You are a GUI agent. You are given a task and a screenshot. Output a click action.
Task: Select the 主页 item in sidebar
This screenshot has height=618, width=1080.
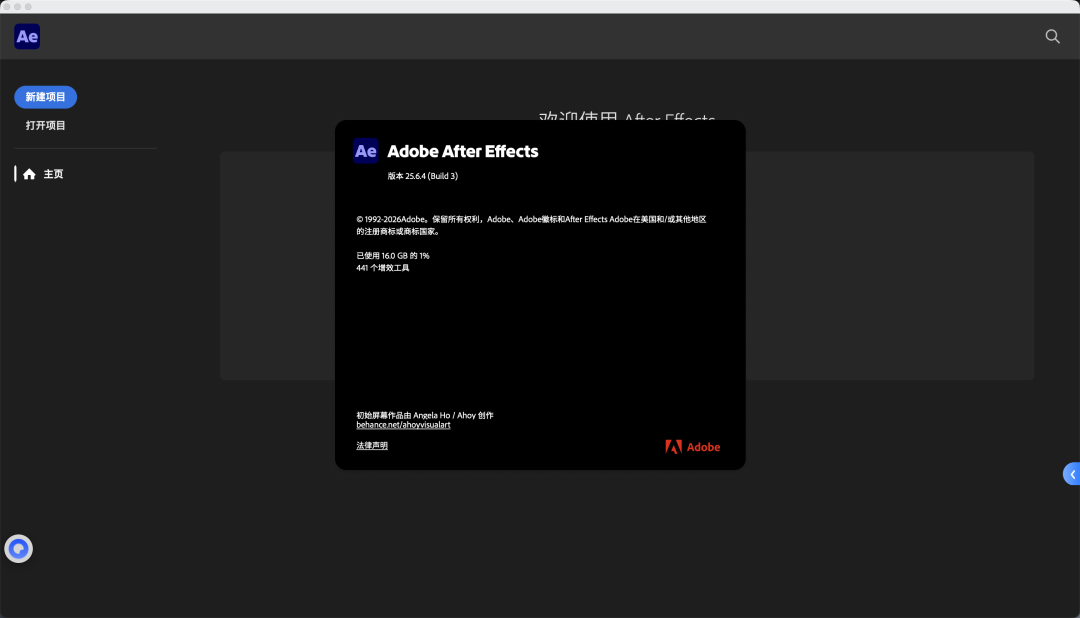pos(53,174)
